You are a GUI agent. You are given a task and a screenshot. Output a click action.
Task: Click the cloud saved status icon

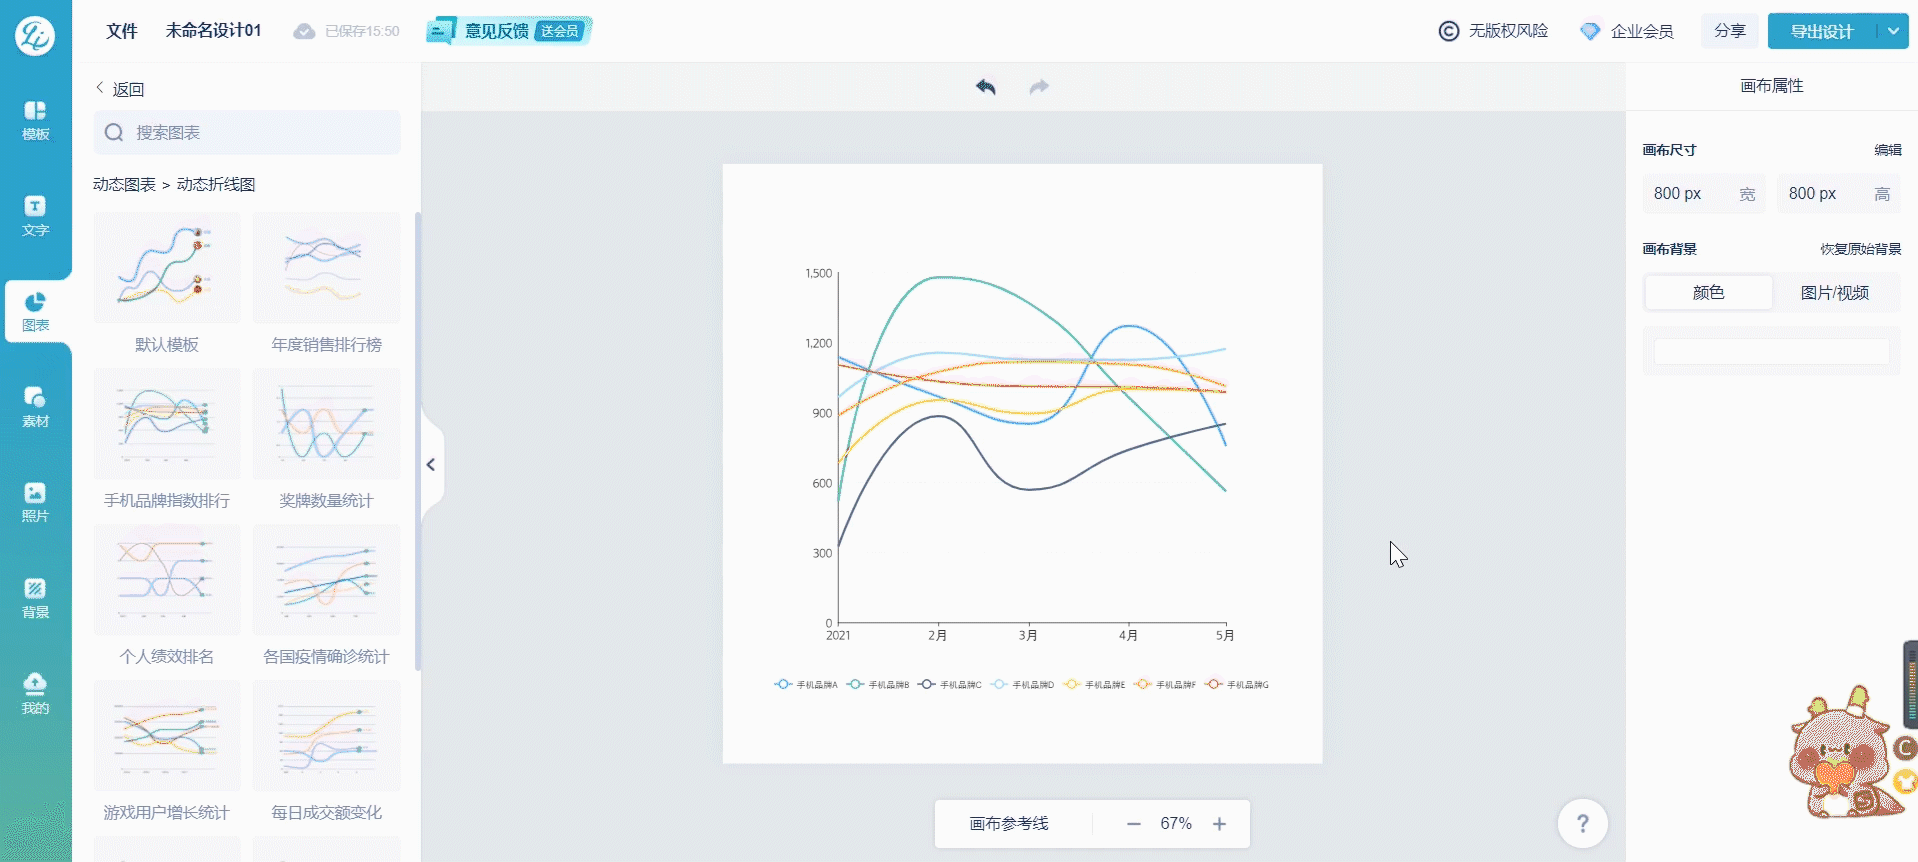coord(304,31)
